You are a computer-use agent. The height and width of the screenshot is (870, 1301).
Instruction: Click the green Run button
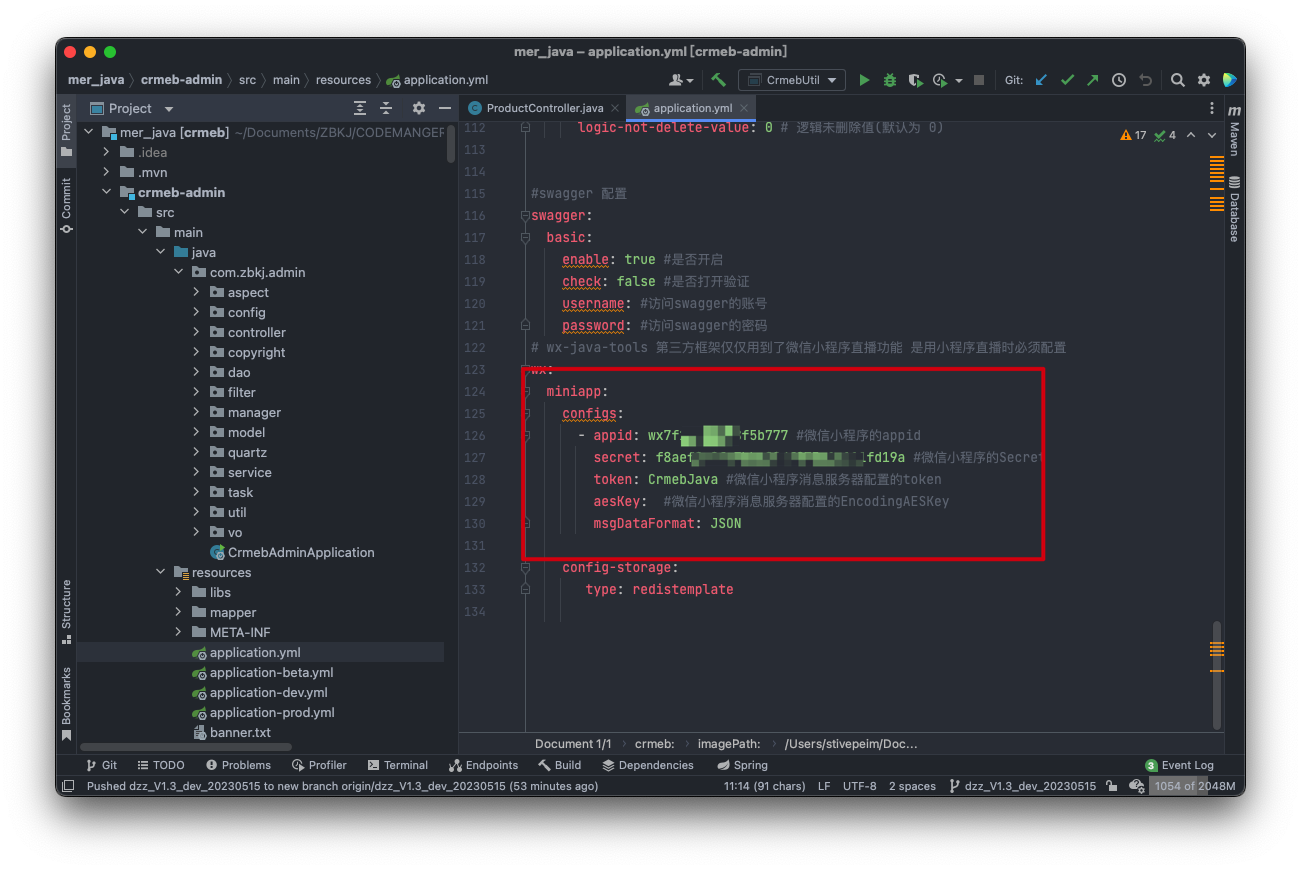point(864,80)
